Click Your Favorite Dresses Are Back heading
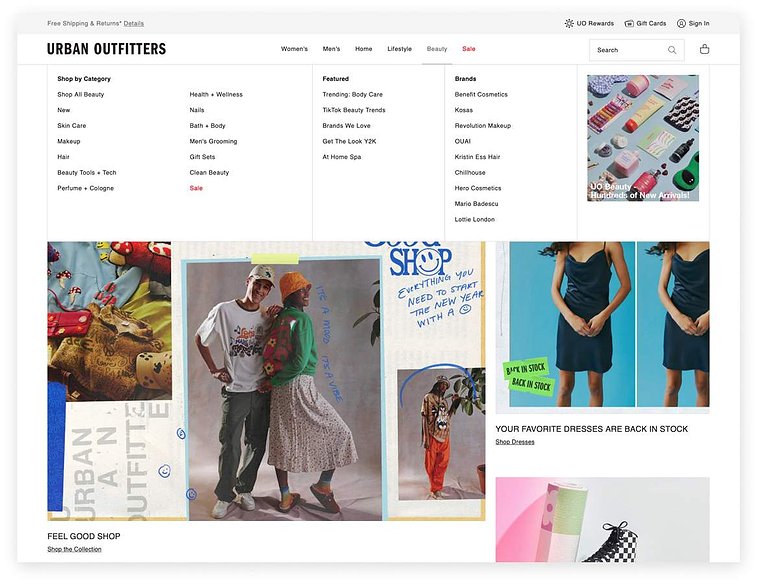 coord(592,429)
